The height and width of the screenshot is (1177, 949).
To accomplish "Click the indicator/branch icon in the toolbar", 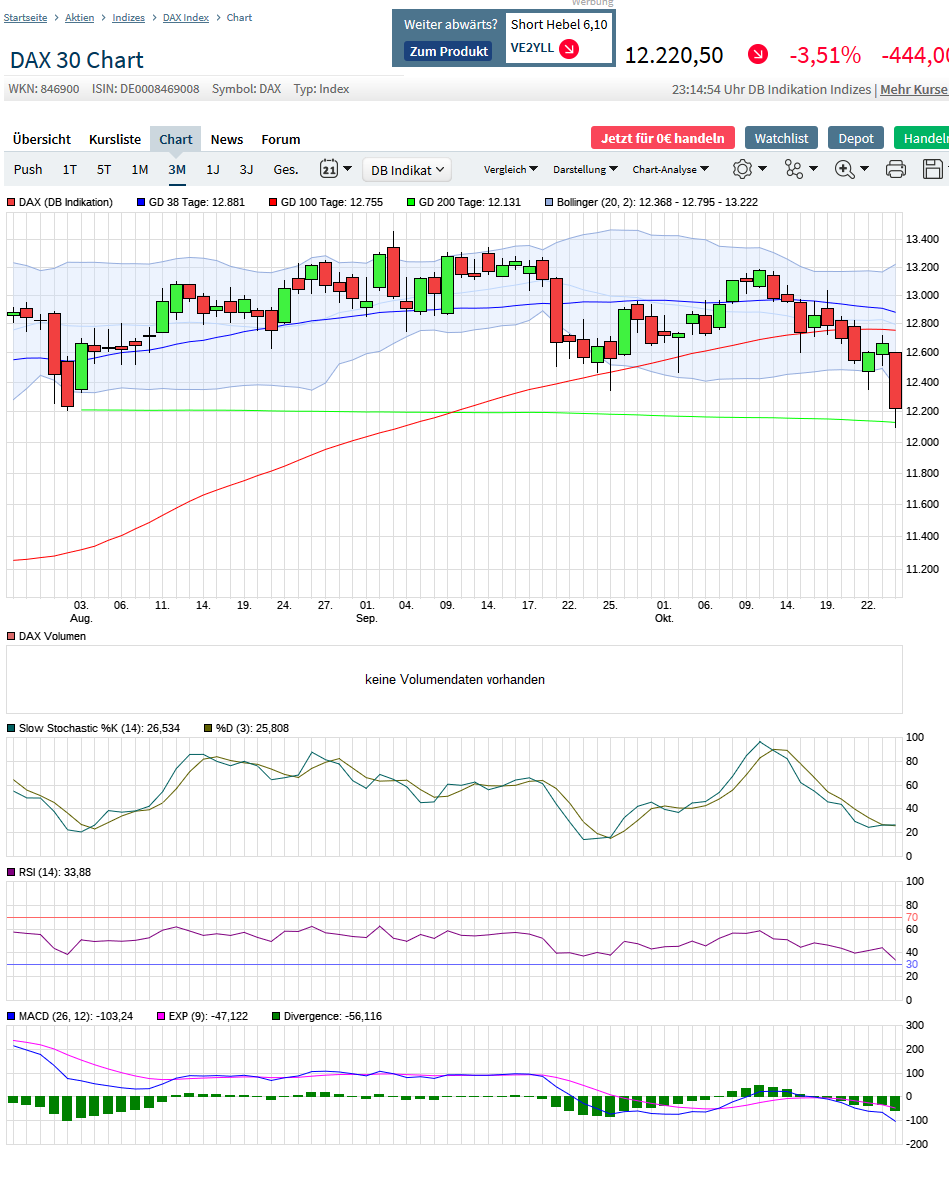I will [792, 169].
